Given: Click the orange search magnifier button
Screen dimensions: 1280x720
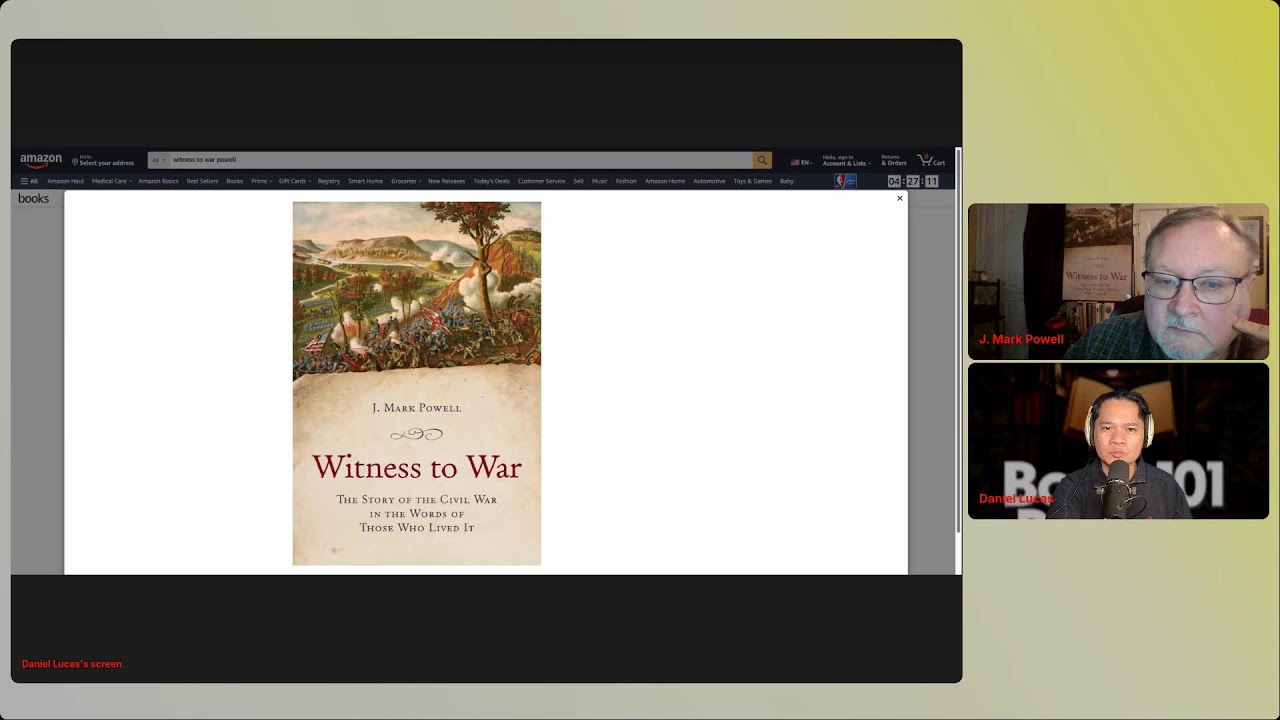Looking at the screenshot, I should [x=762, y=160].
